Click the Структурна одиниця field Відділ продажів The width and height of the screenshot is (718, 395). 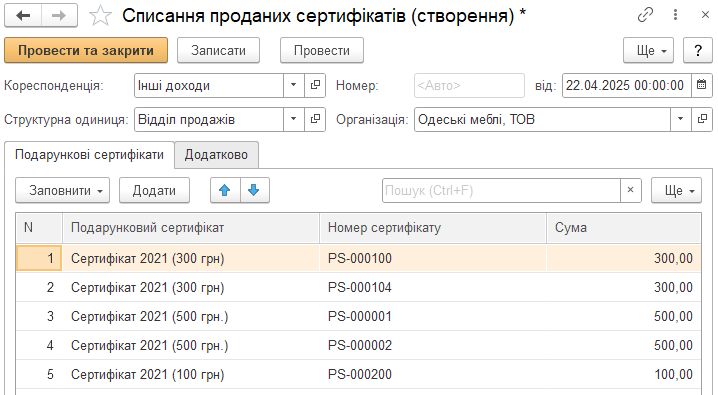(x=209, y=119)
